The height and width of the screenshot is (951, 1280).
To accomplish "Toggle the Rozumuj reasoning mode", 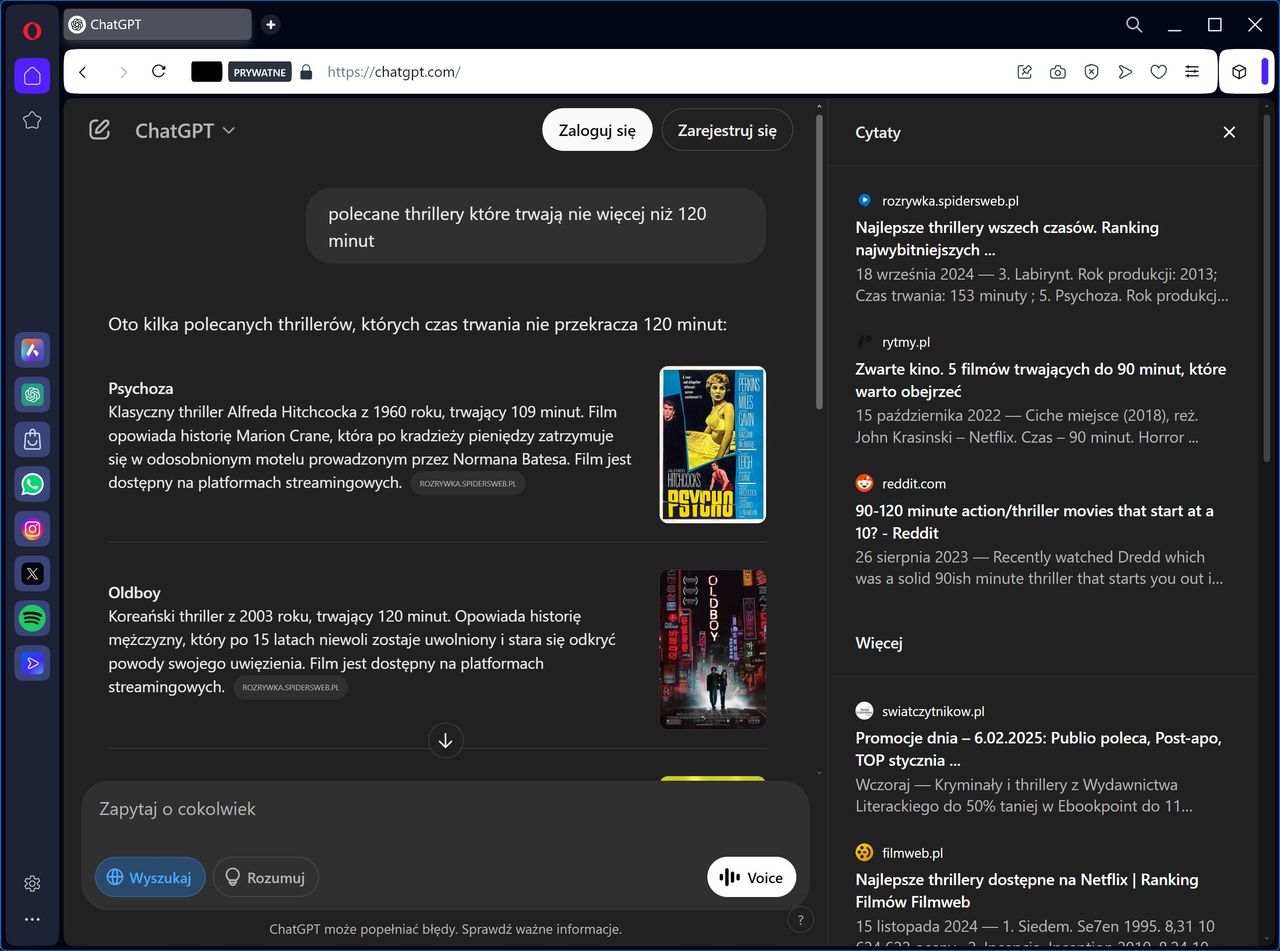I will point(266,877).
